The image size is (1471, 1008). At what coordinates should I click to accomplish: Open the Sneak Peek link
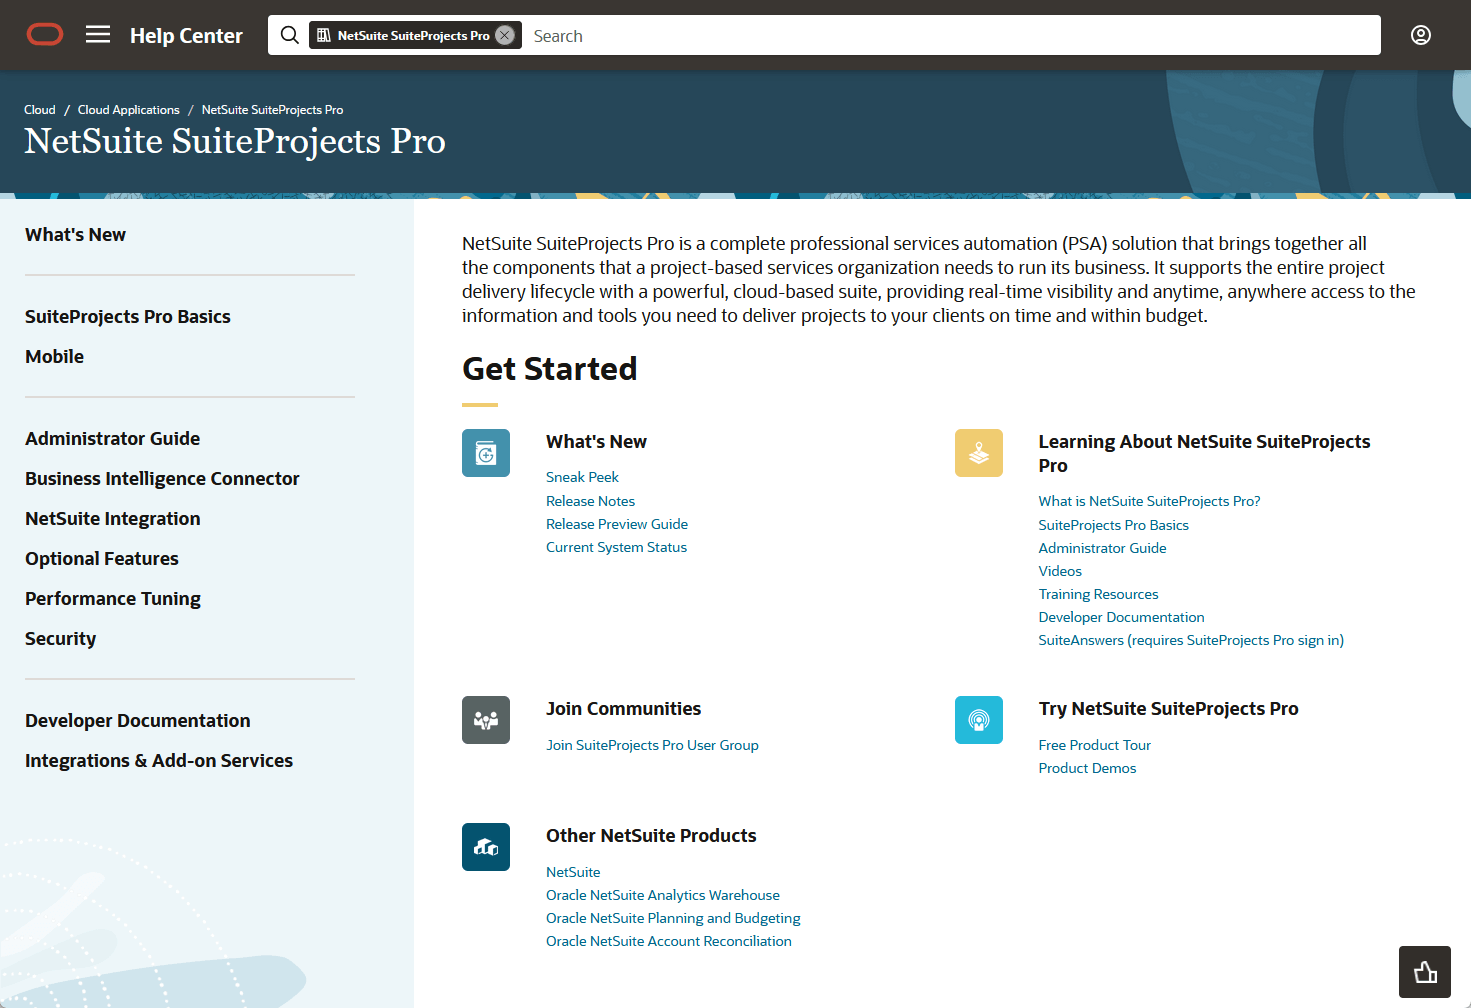coord(582,477)
